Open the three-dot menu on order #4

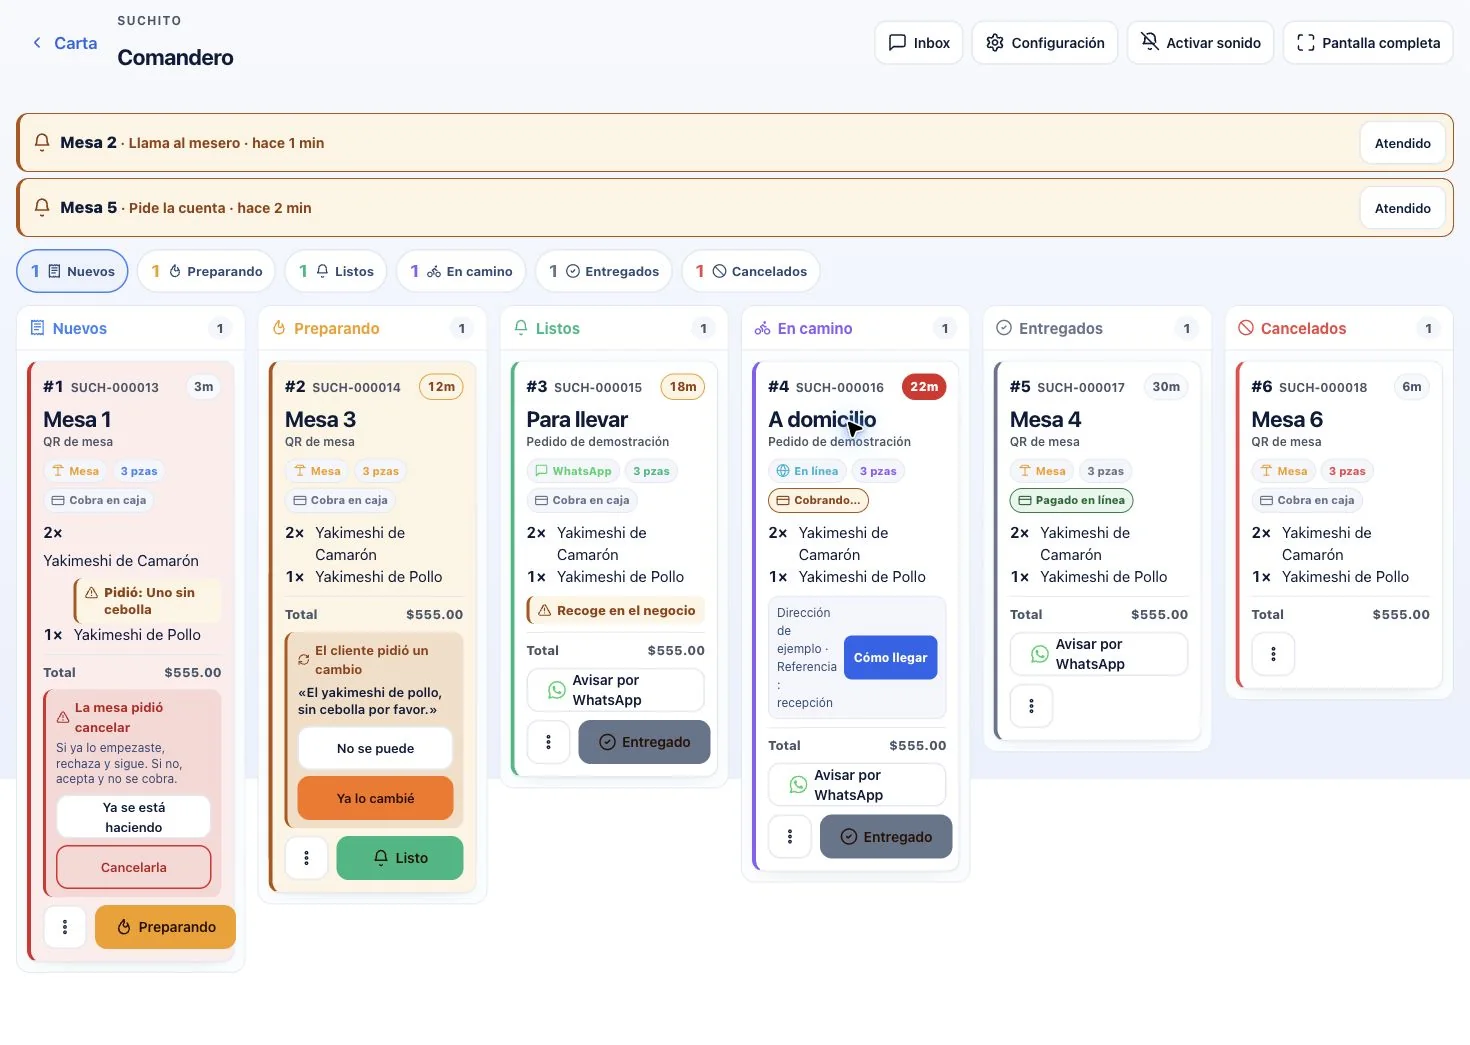pos(790,837)
